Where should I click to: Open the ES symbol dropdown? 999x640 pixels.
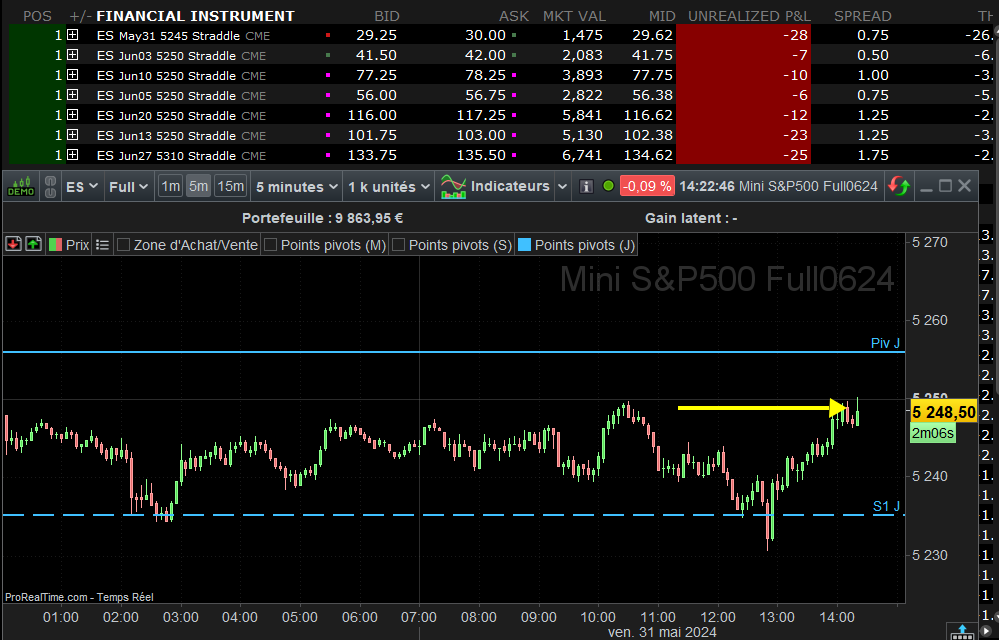(82, 186)
